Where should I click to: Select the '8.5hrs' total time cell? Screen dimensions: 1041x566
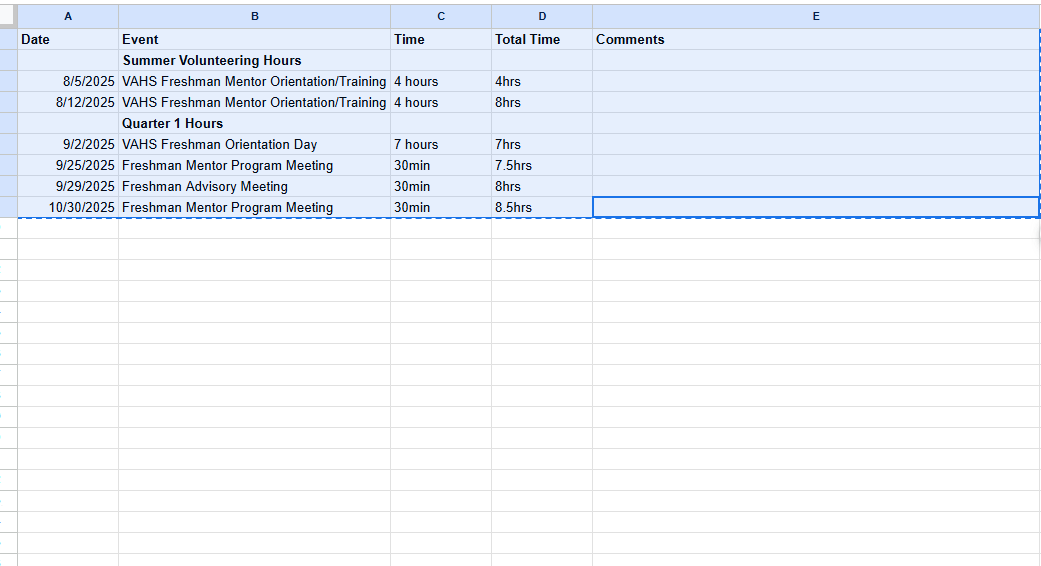click(542, 208)
